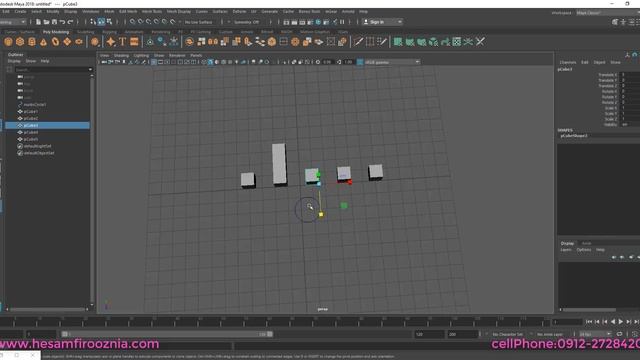Screen dimensions: 640x360
Task: Open the viewport Shading menu
Action: pos(121,55)
